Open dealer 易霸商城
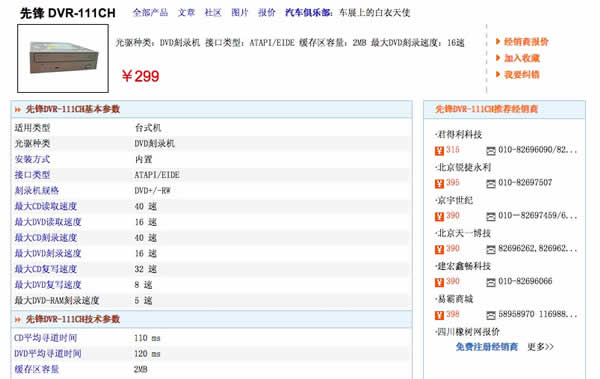 click(x=455, y=299)
